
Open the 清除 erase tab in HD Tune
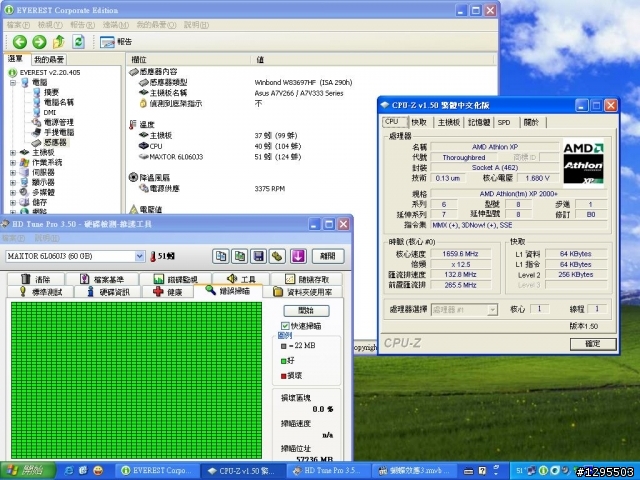[x=36, y=279]
